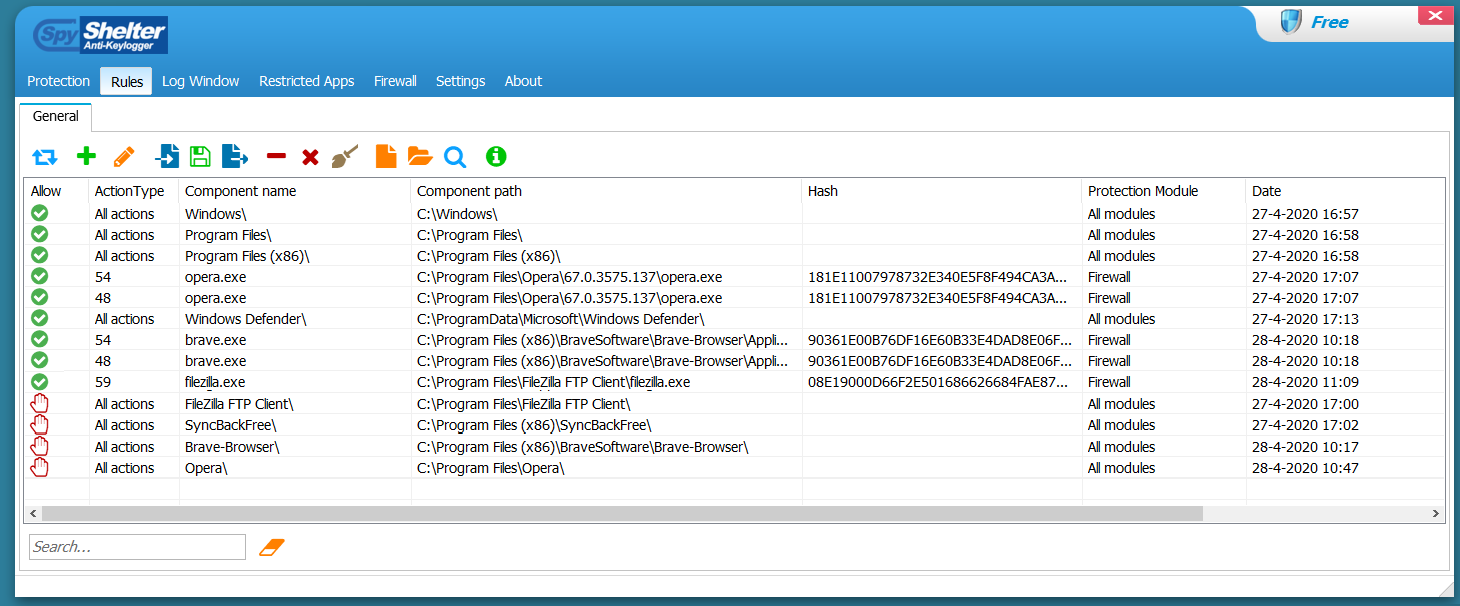1460x606 pixels.
Task: Click the horizontal scrollbar thumb
Action: [622, 513]
